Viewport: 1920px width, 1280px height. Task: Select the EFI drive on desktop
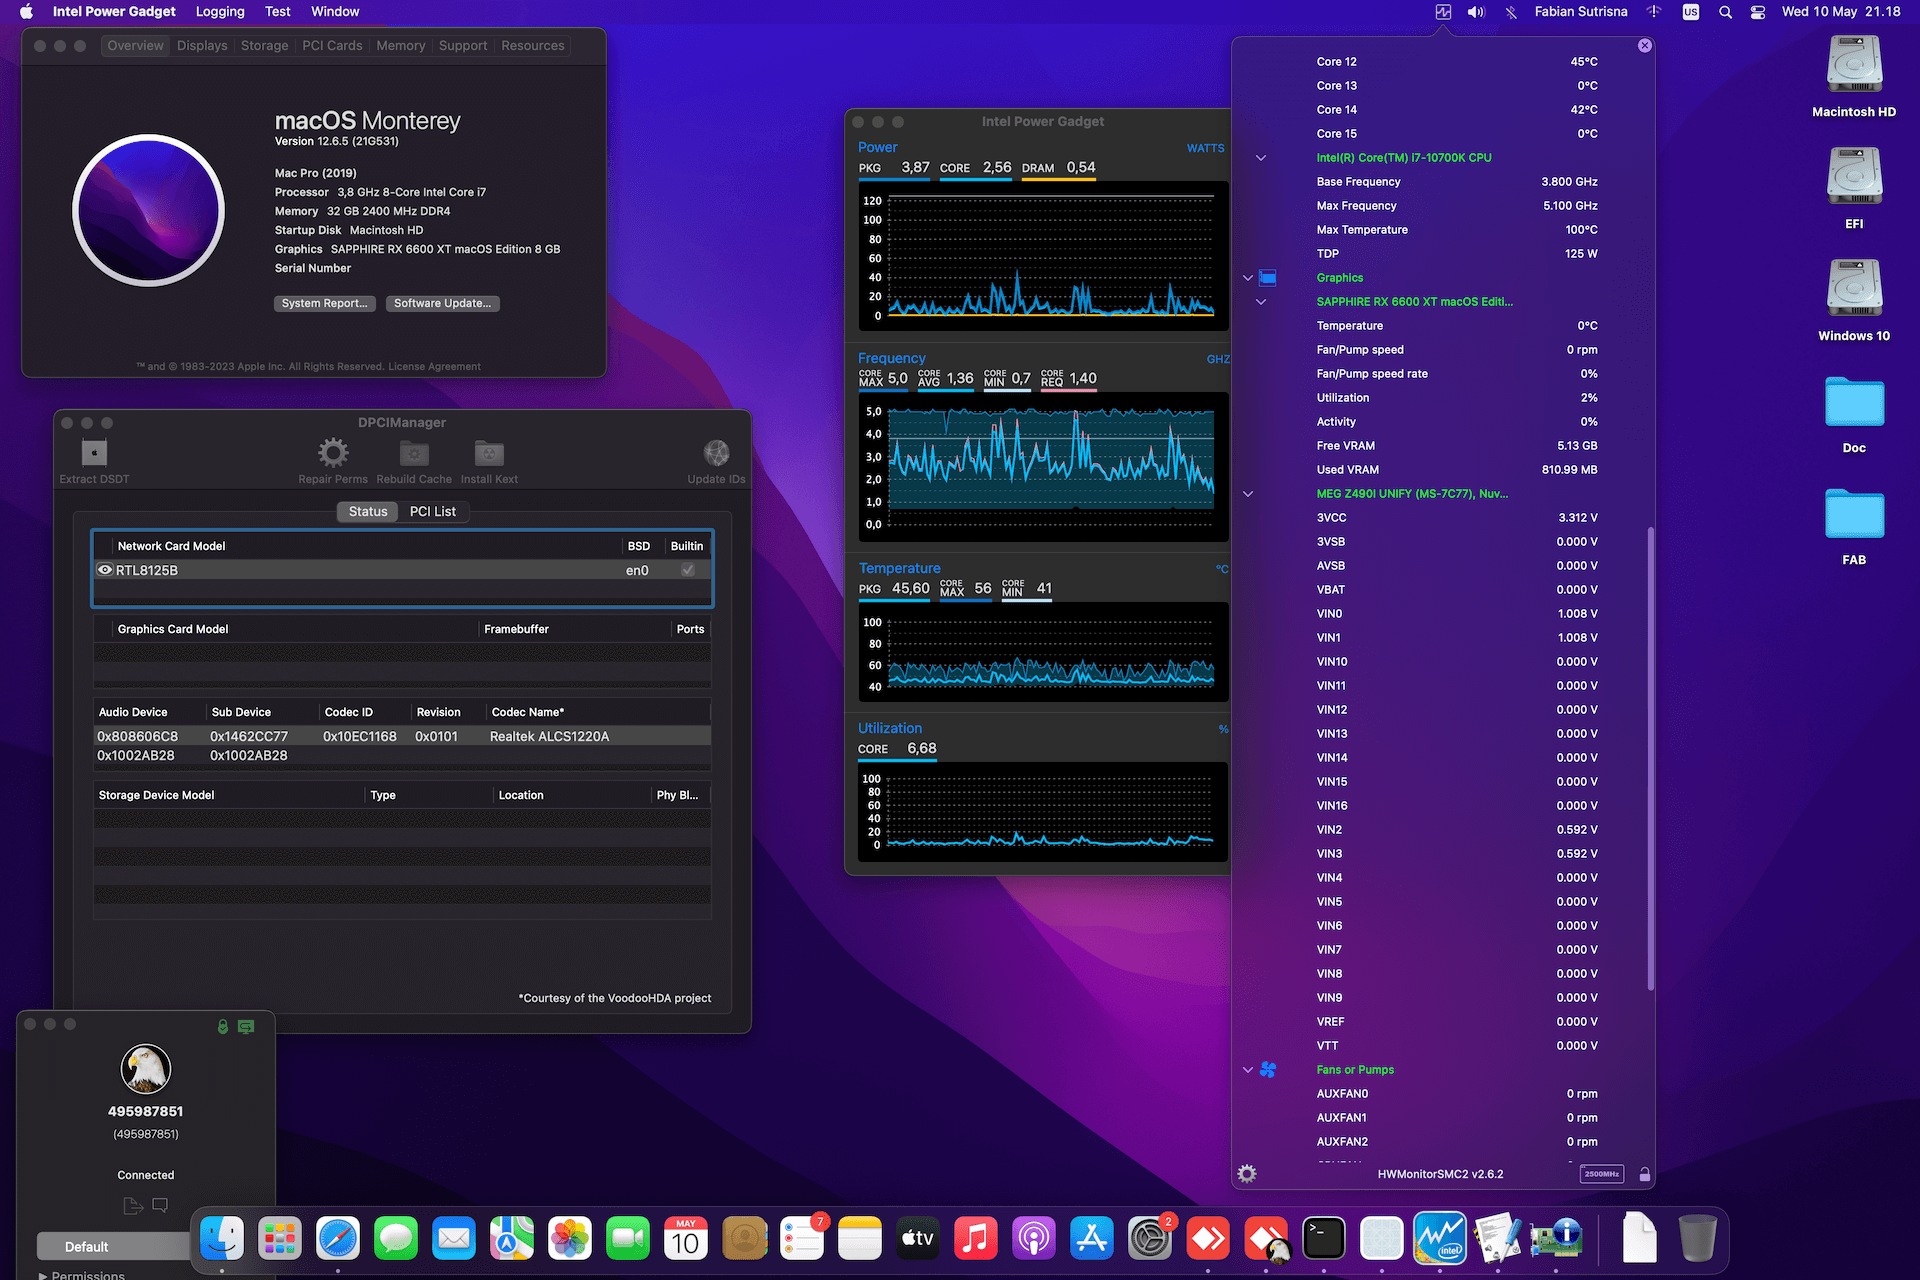click(1854, 178)
